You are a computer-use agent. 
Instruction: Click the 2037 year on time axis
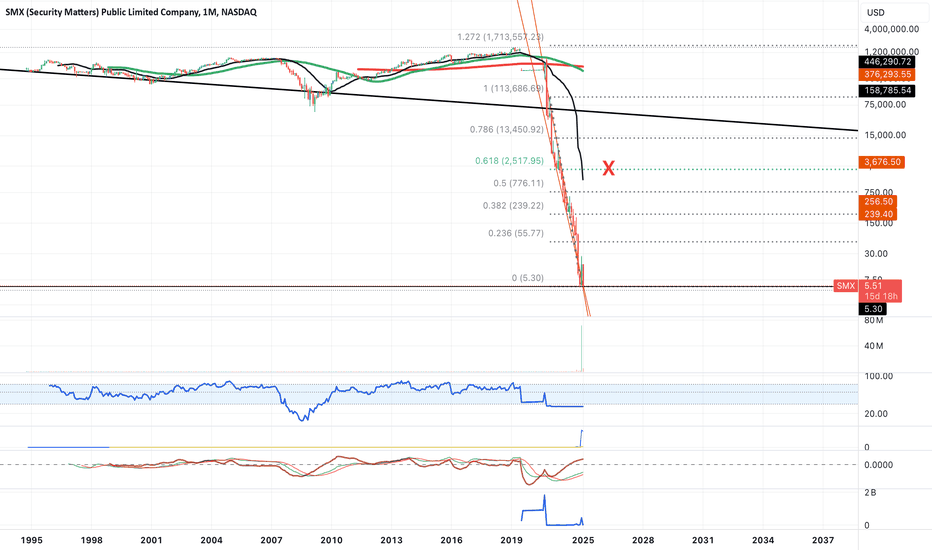coord(823,539)
